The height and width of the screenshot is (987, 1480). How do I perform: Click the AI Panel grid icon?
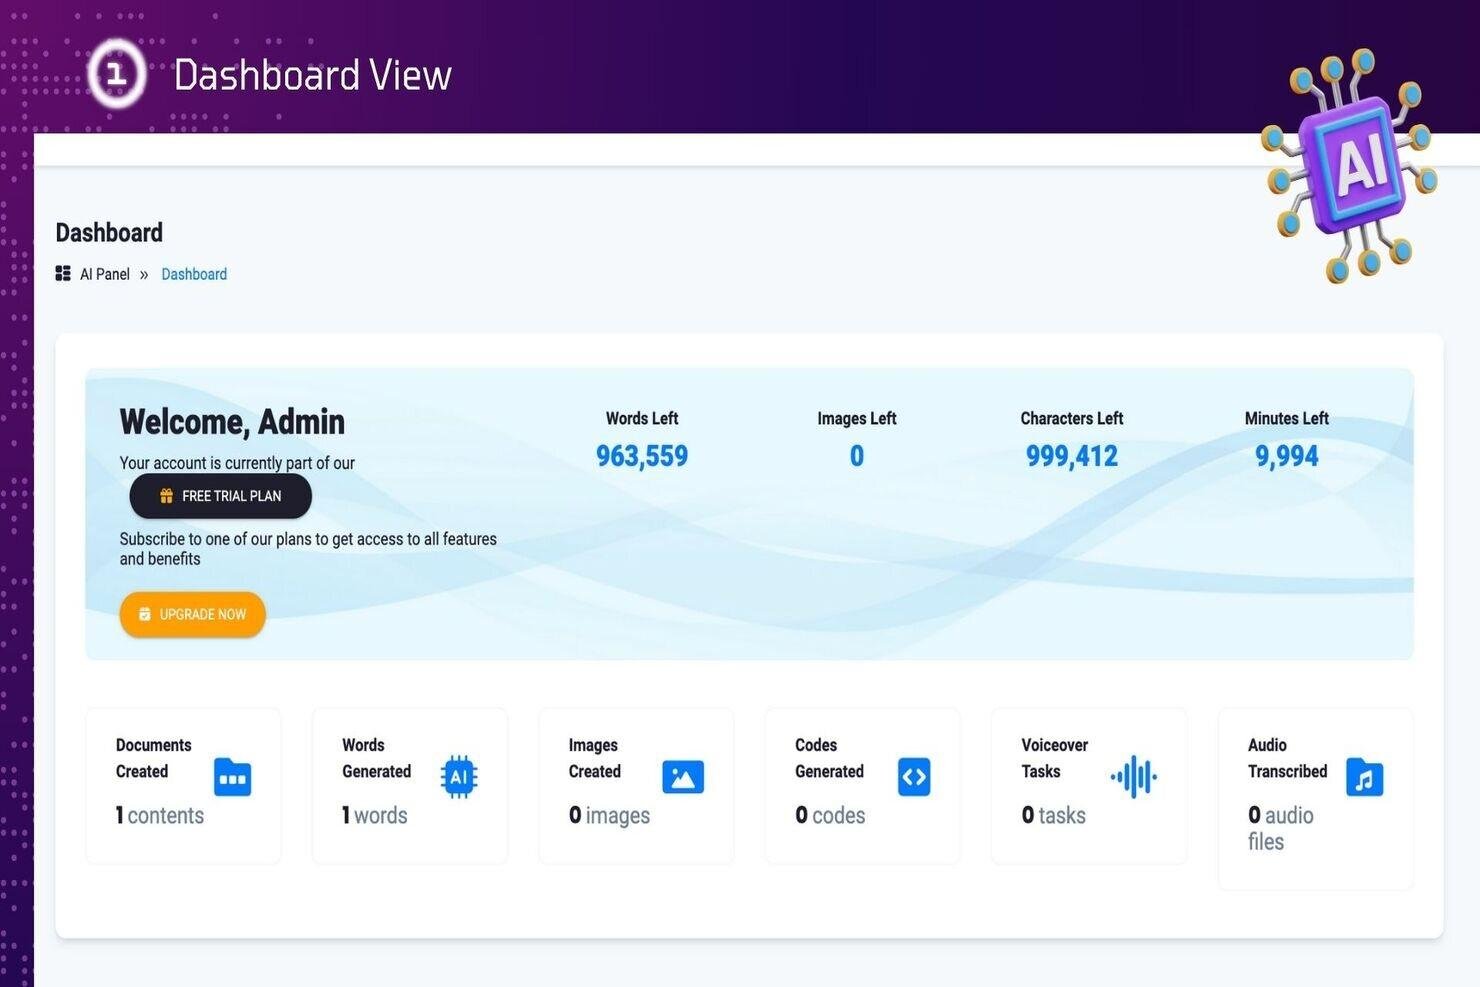pyautogui.click(x=63, y=274)
